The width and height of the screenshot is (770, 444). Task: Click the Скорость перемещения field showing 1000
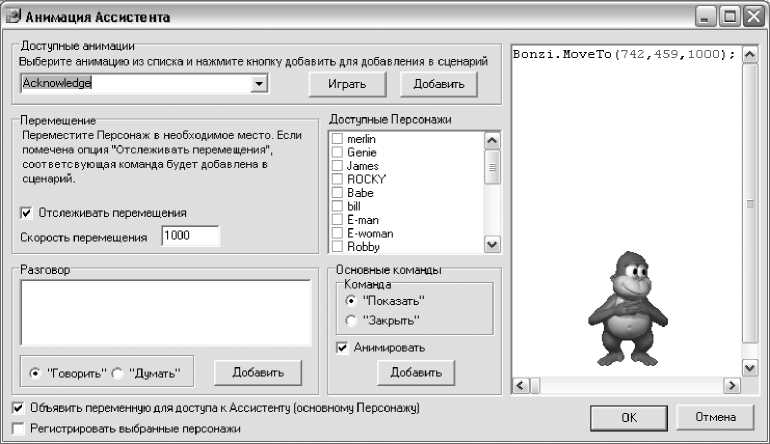(191, 236)
